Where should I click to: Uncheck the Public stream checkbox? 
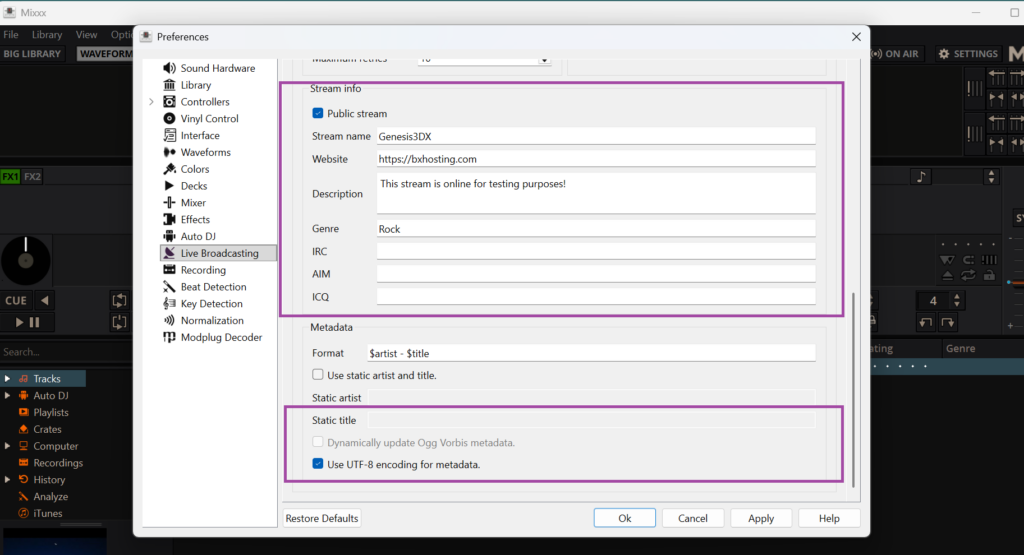point(318,114)
